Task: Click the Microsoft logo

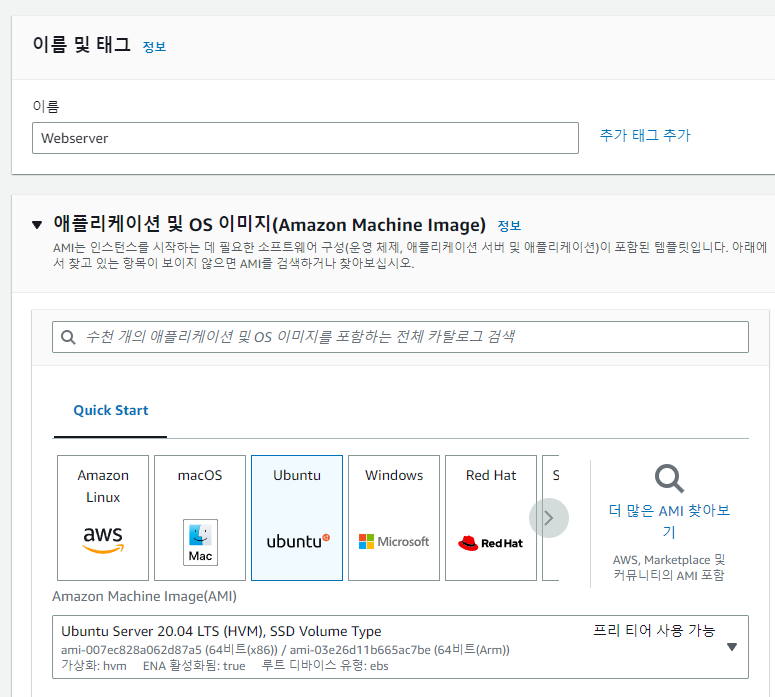Action: click(394, 542)
